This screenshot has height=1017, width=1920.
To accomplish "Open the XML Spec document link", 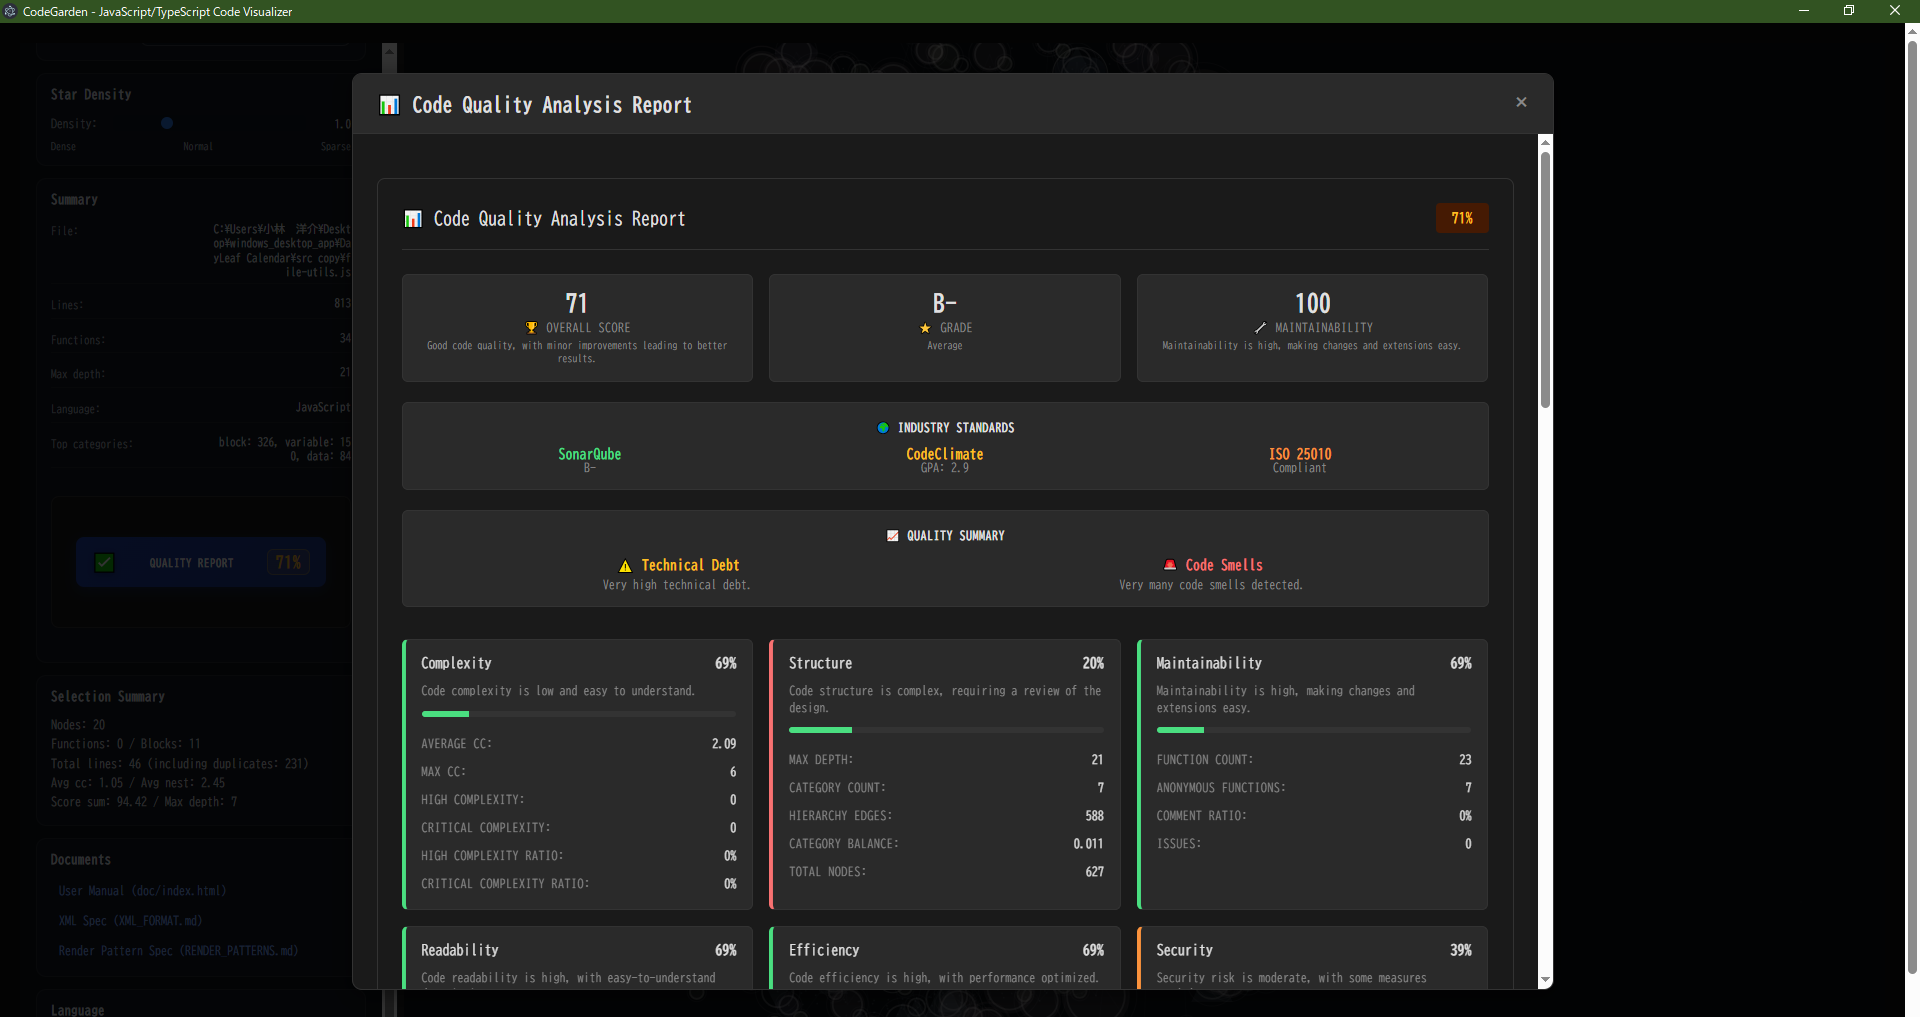I will pos(130,921).
